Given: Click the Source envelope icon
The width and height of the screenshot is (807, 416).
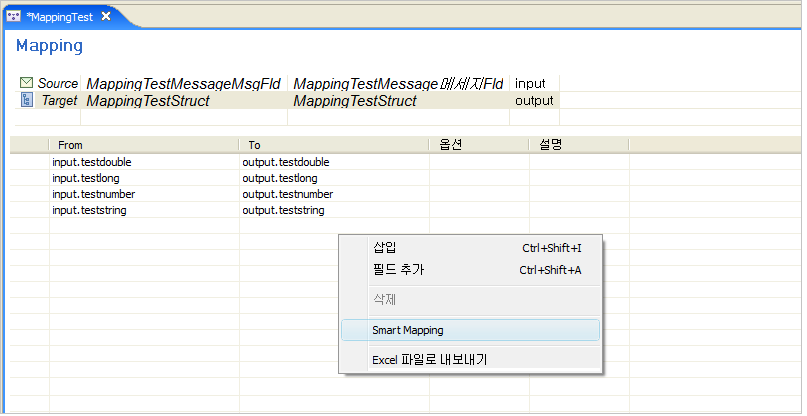Looking at the screenshot, I should click(x=26, y=82).
